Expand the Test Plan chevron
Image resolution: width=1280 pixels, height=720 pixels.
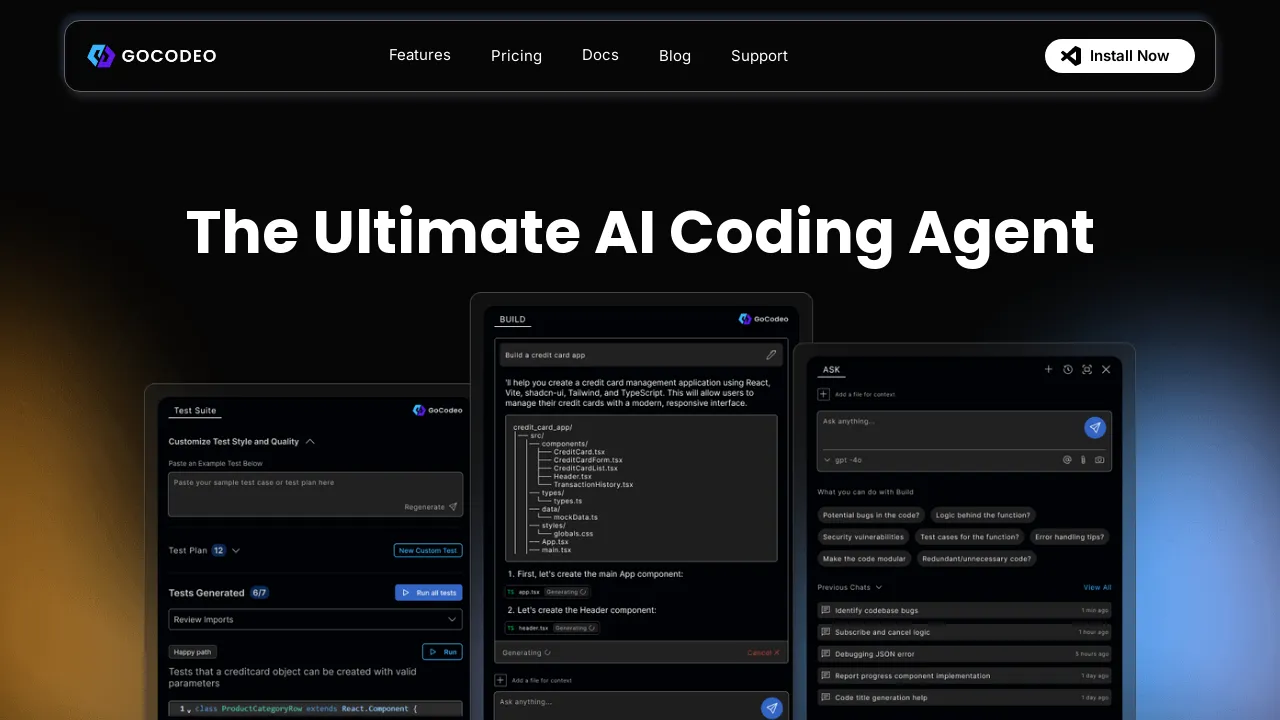point(236,550)
